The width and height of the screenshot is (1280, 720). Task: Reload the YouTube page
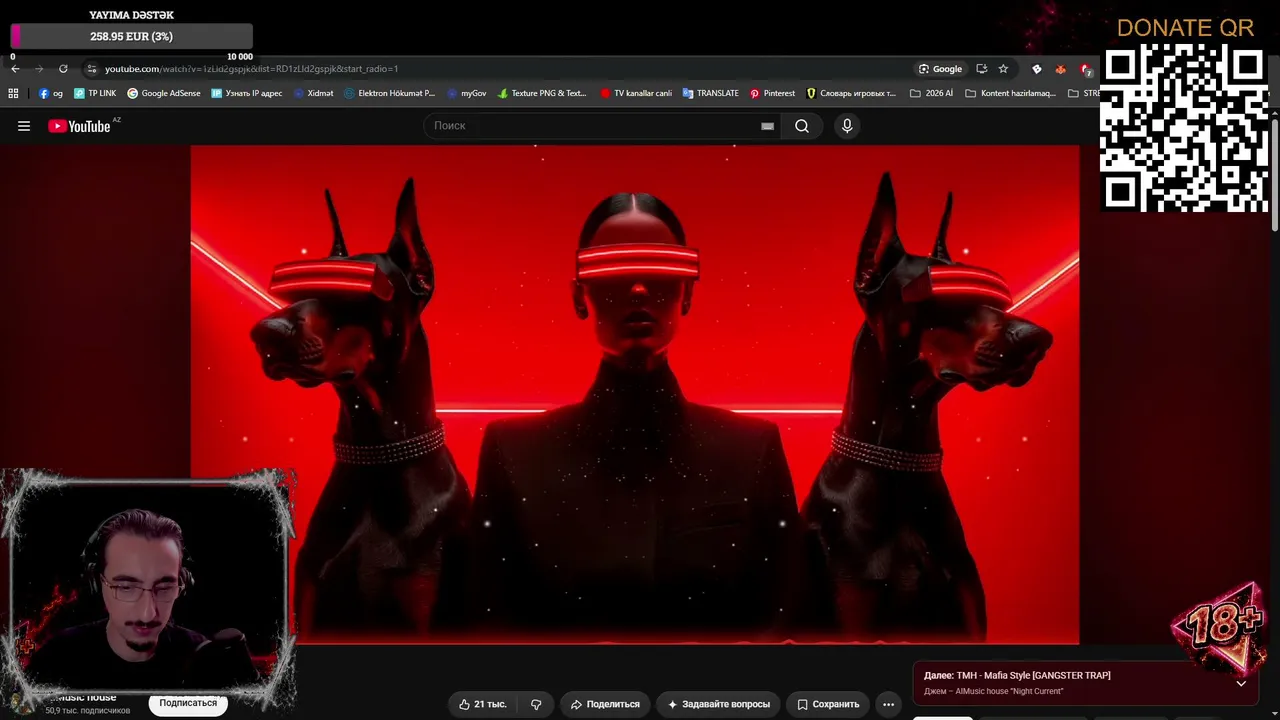click(63, 69)
